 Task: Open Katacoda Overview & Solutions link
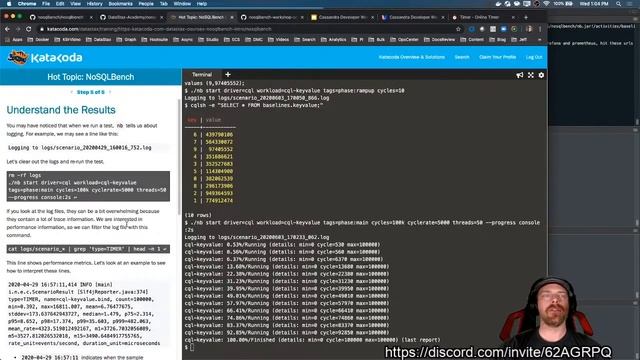point(411,57)
